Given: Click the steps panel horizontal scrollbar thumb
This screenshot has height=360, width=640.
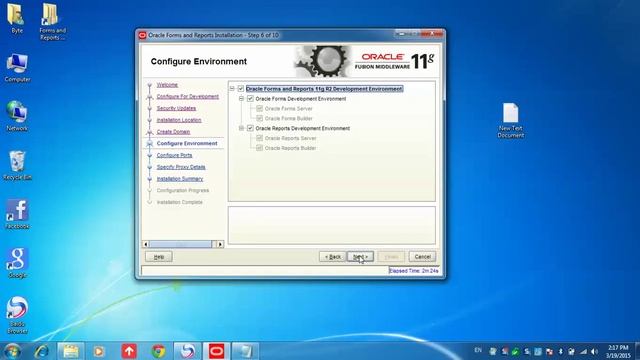Looking at the screenshot, I should tap(180, 244).
